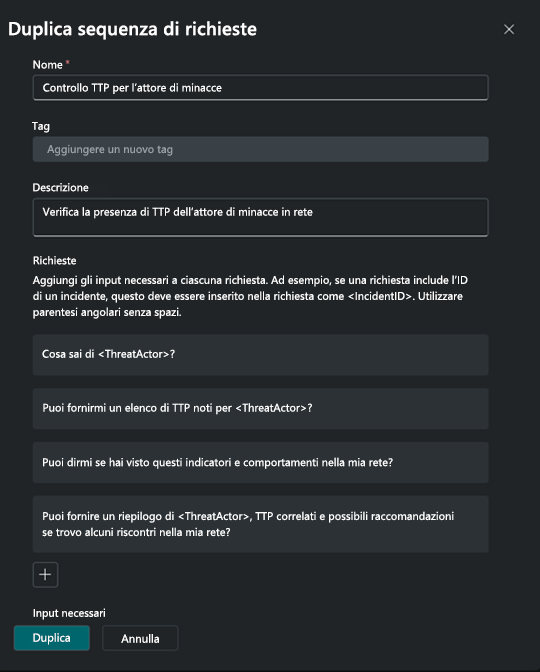Select the "indicatori e comportamenti" request

click(261, 462)
